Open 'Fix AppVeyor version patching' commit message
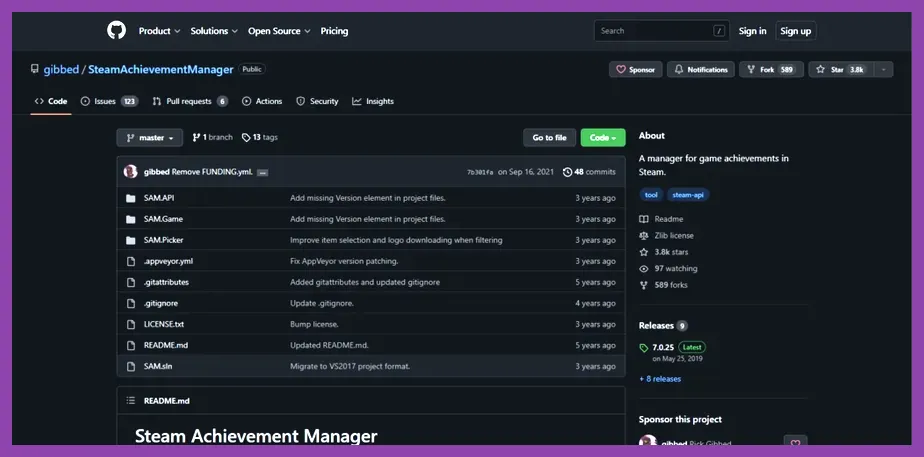Image resolution: width=924 pixels, height=457 pixels. point(344,261)
